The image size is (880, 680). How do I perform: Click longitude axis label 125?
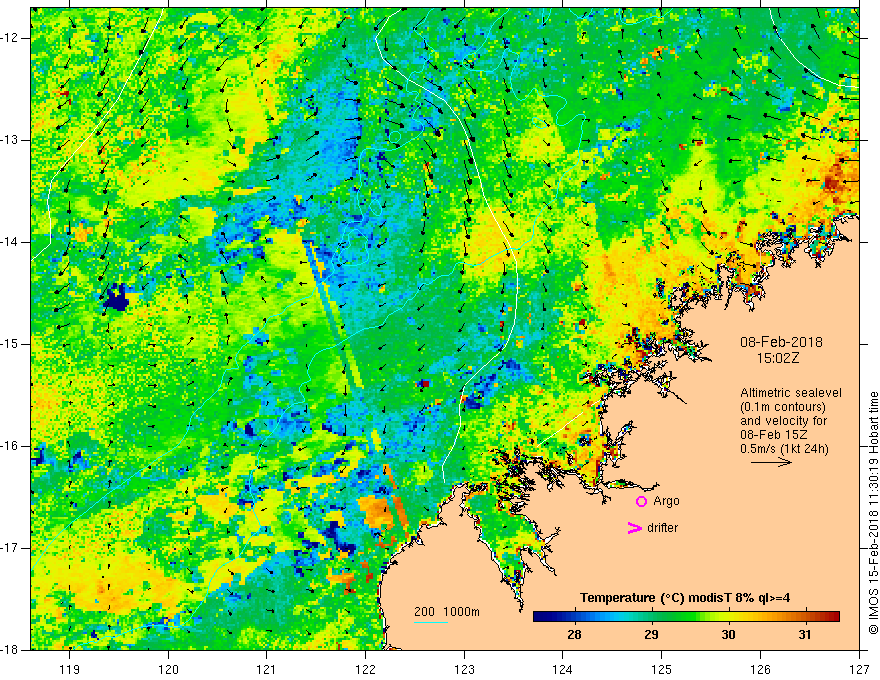pos(662,669)
